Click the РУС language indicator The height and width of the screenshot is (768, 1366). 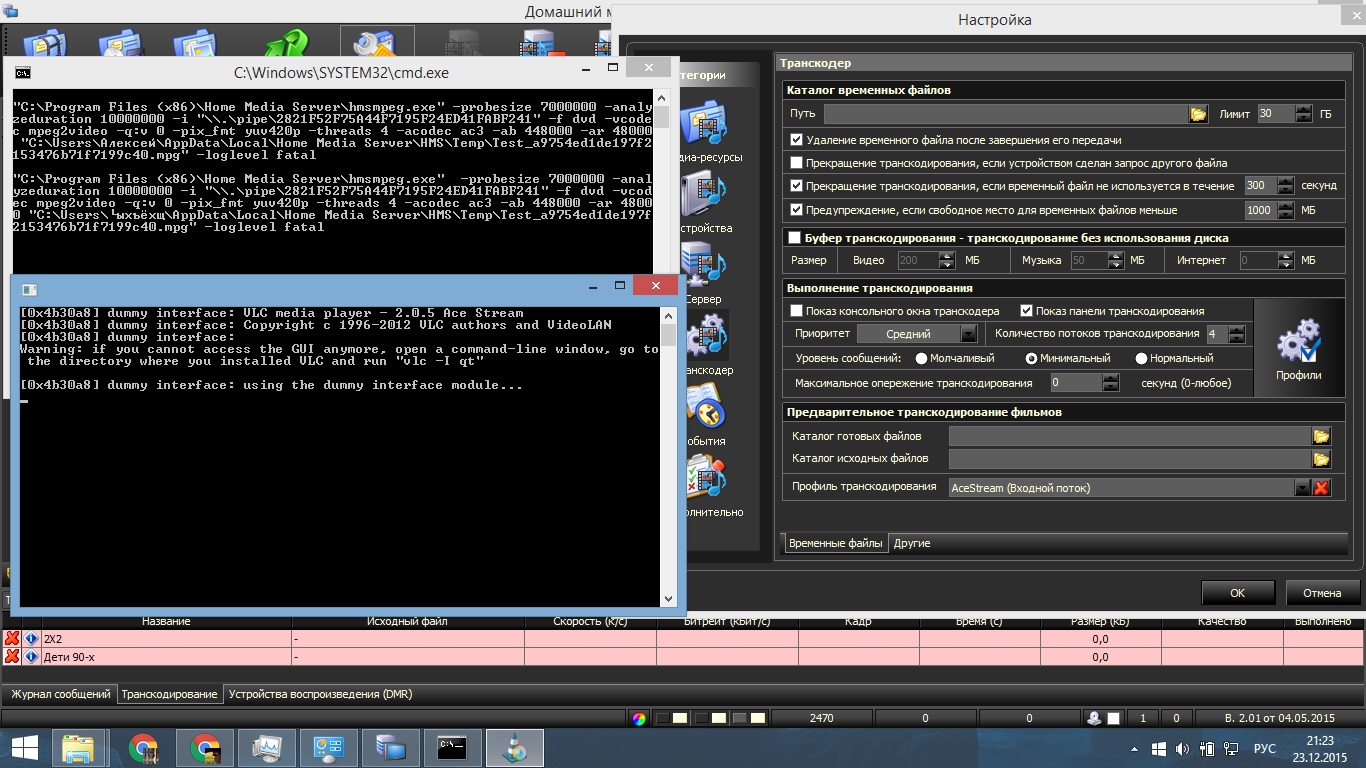pyautogui.click(x=1265, y=748)
